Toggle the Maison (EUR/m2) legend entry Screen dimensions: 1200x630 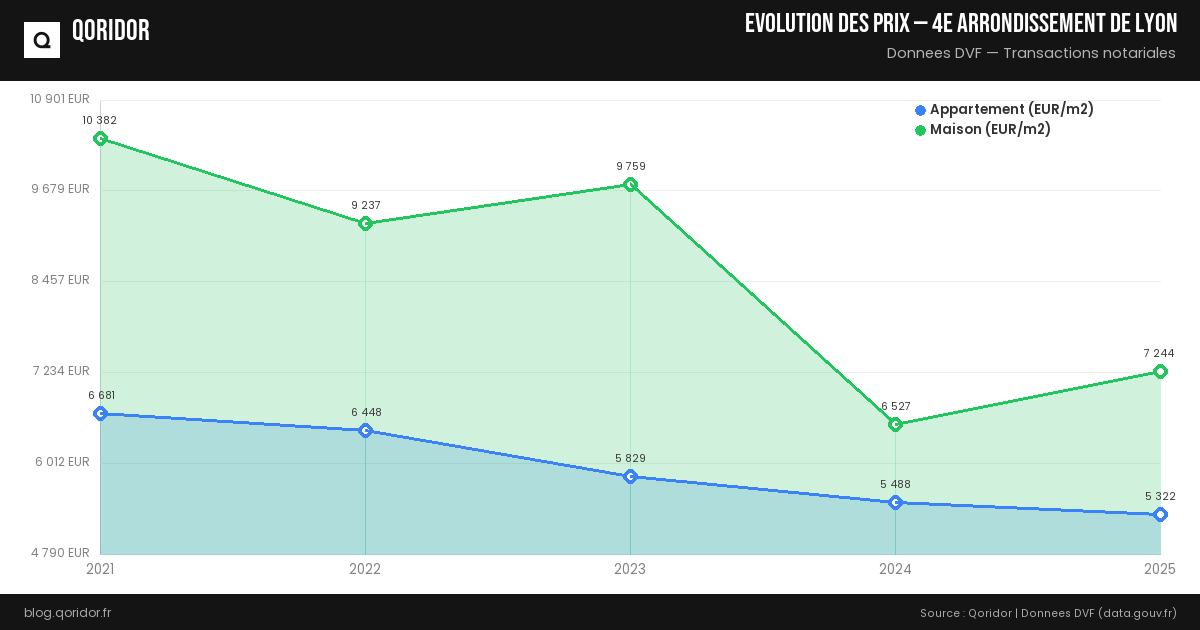(x=990, y=130)
